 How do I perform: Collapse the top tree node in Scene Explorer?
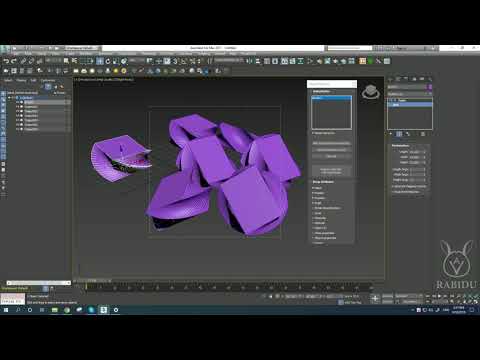point(9,98)
